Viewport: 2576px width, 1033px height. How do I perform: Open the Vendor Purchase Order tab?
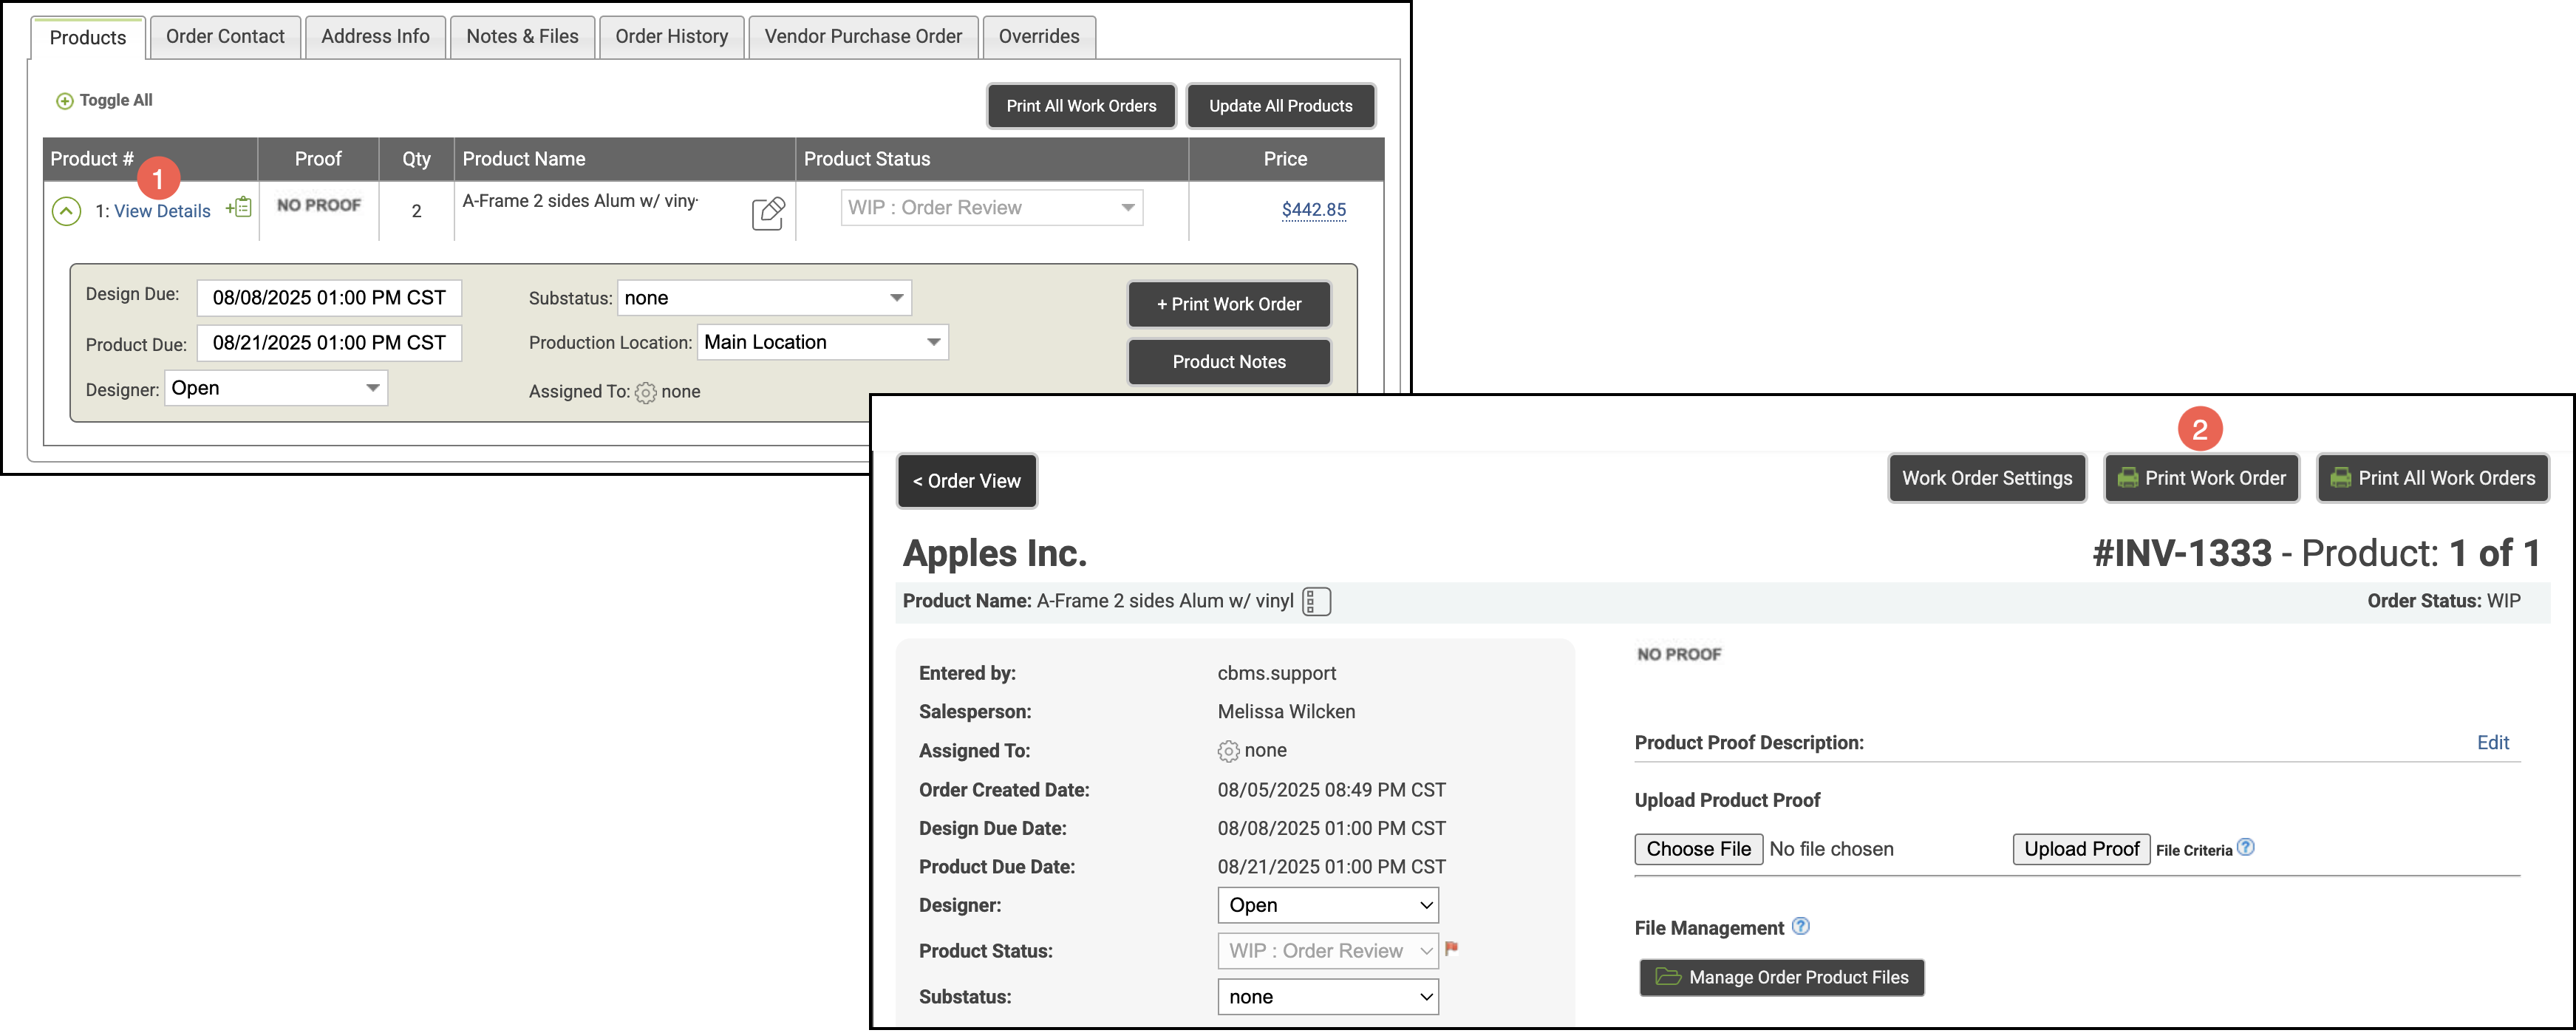[862, 37]
